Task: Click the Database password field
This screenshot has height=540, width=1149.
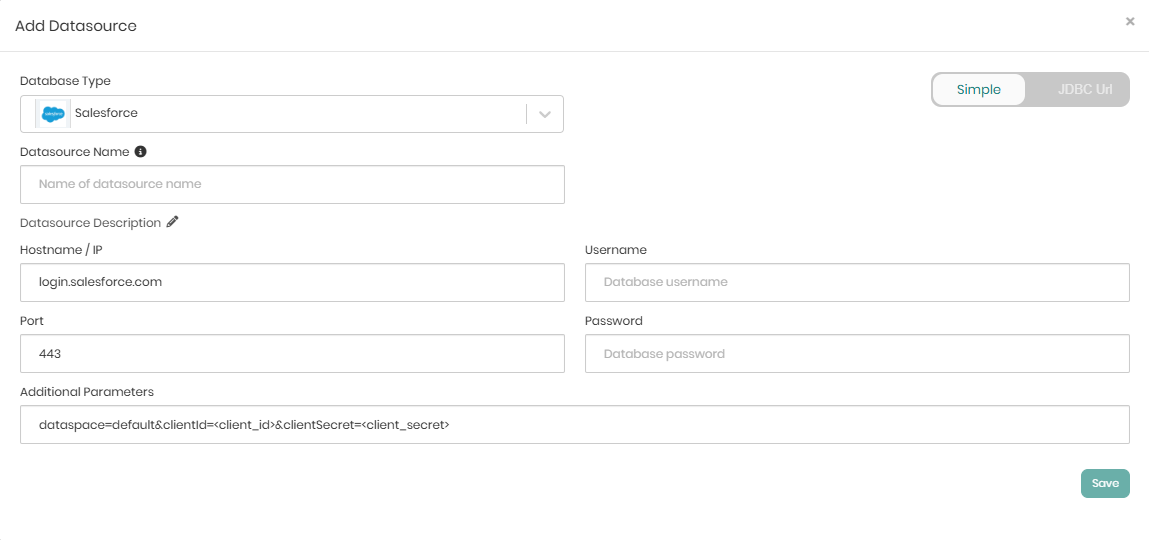Action: click(856, 353)
